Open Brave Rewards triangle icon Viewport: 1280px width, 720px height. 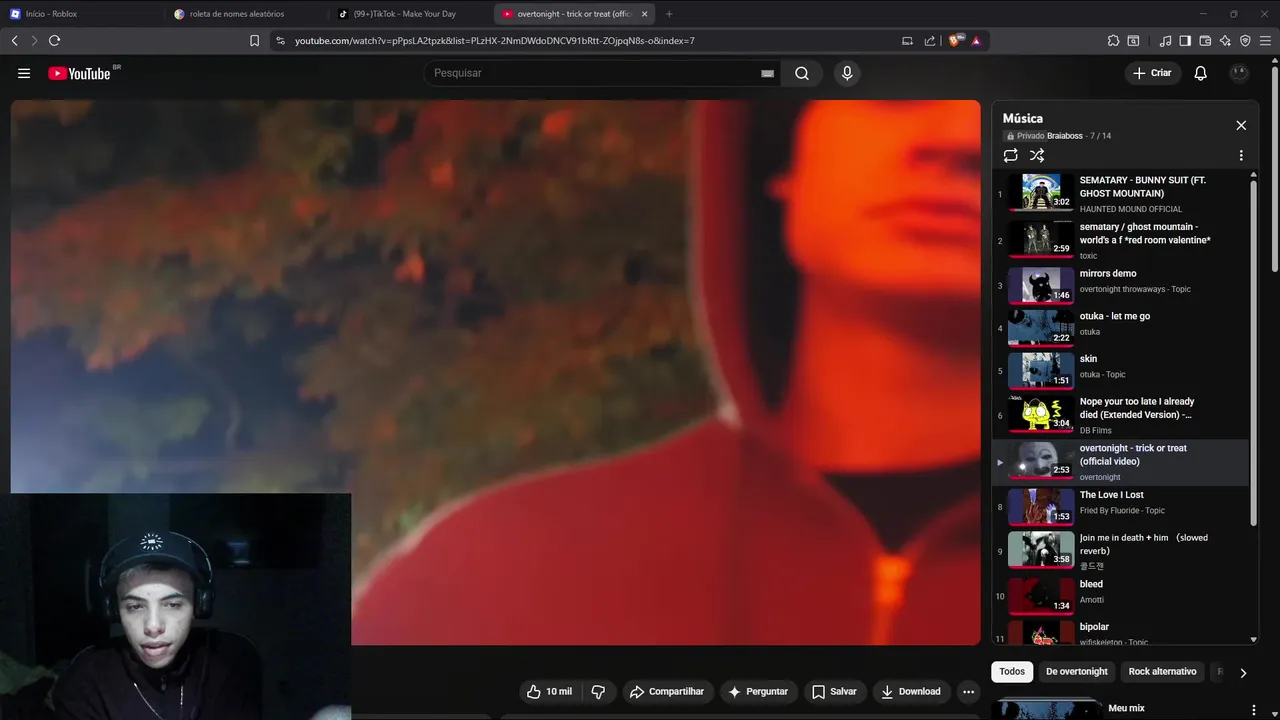click(x=976, y=41)
